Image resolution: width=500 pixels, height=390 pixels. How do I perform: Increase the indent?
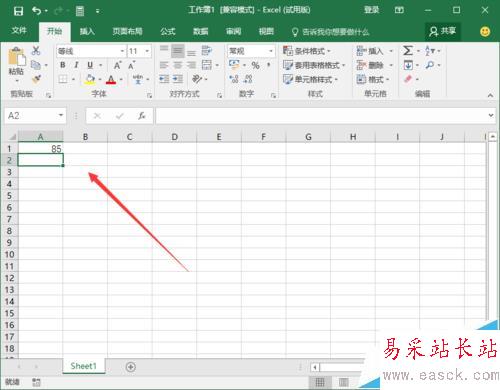[x=178, y=79]
